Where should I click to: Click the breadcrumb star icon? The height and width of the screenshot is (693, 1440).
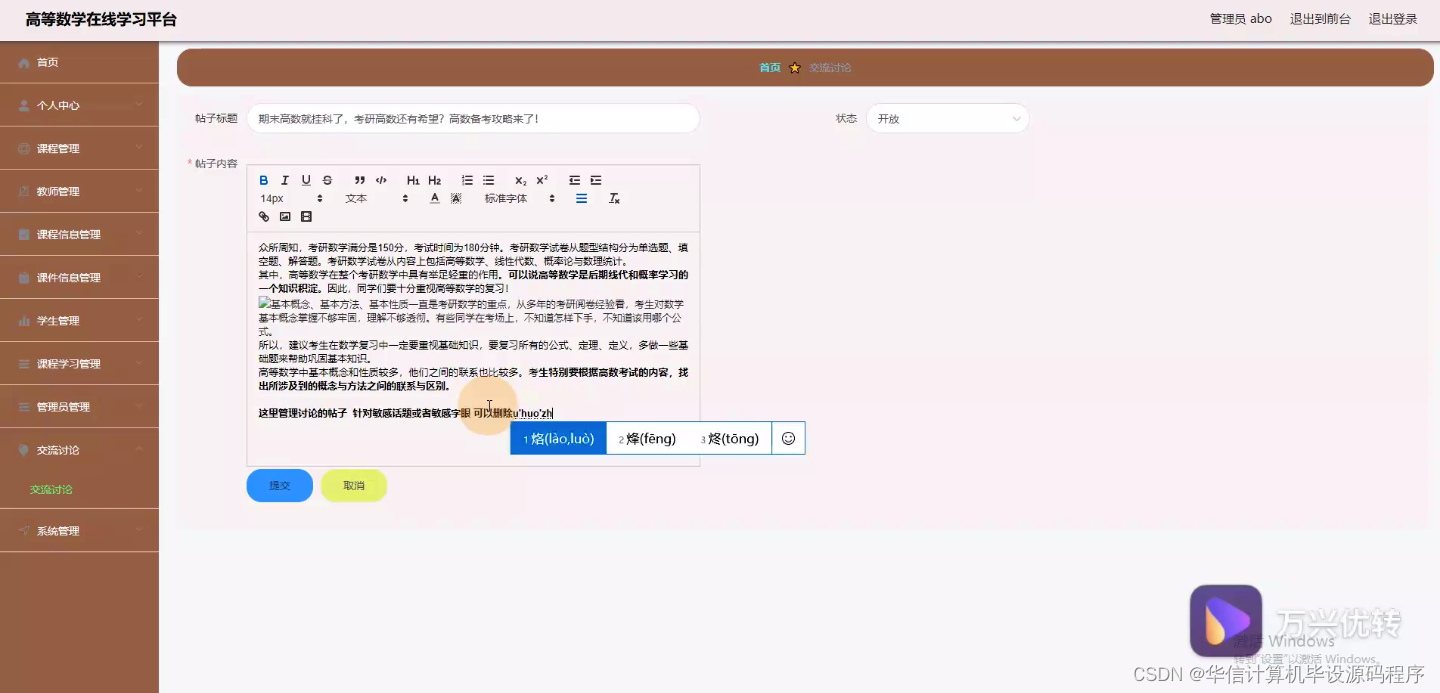[x=795, y=67]
